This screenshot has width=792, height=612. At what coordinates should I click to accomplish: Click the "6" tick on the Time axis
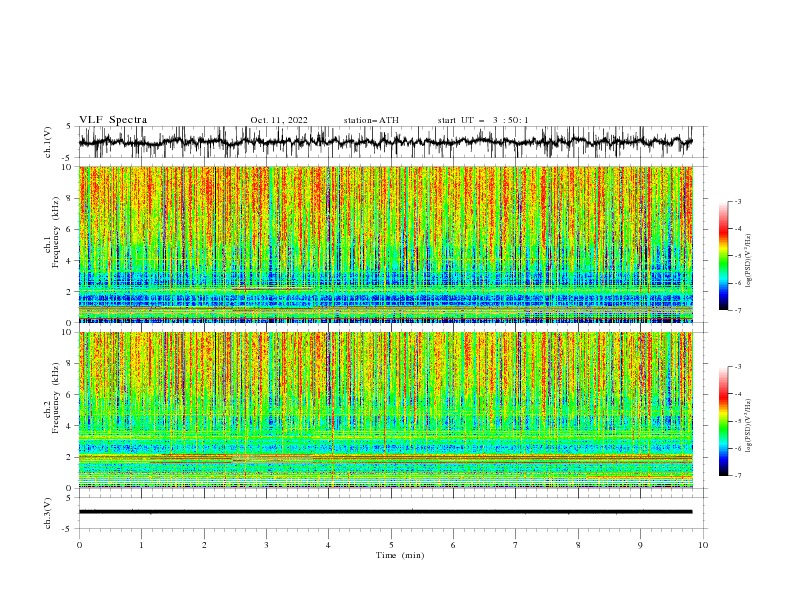point(453,545)
